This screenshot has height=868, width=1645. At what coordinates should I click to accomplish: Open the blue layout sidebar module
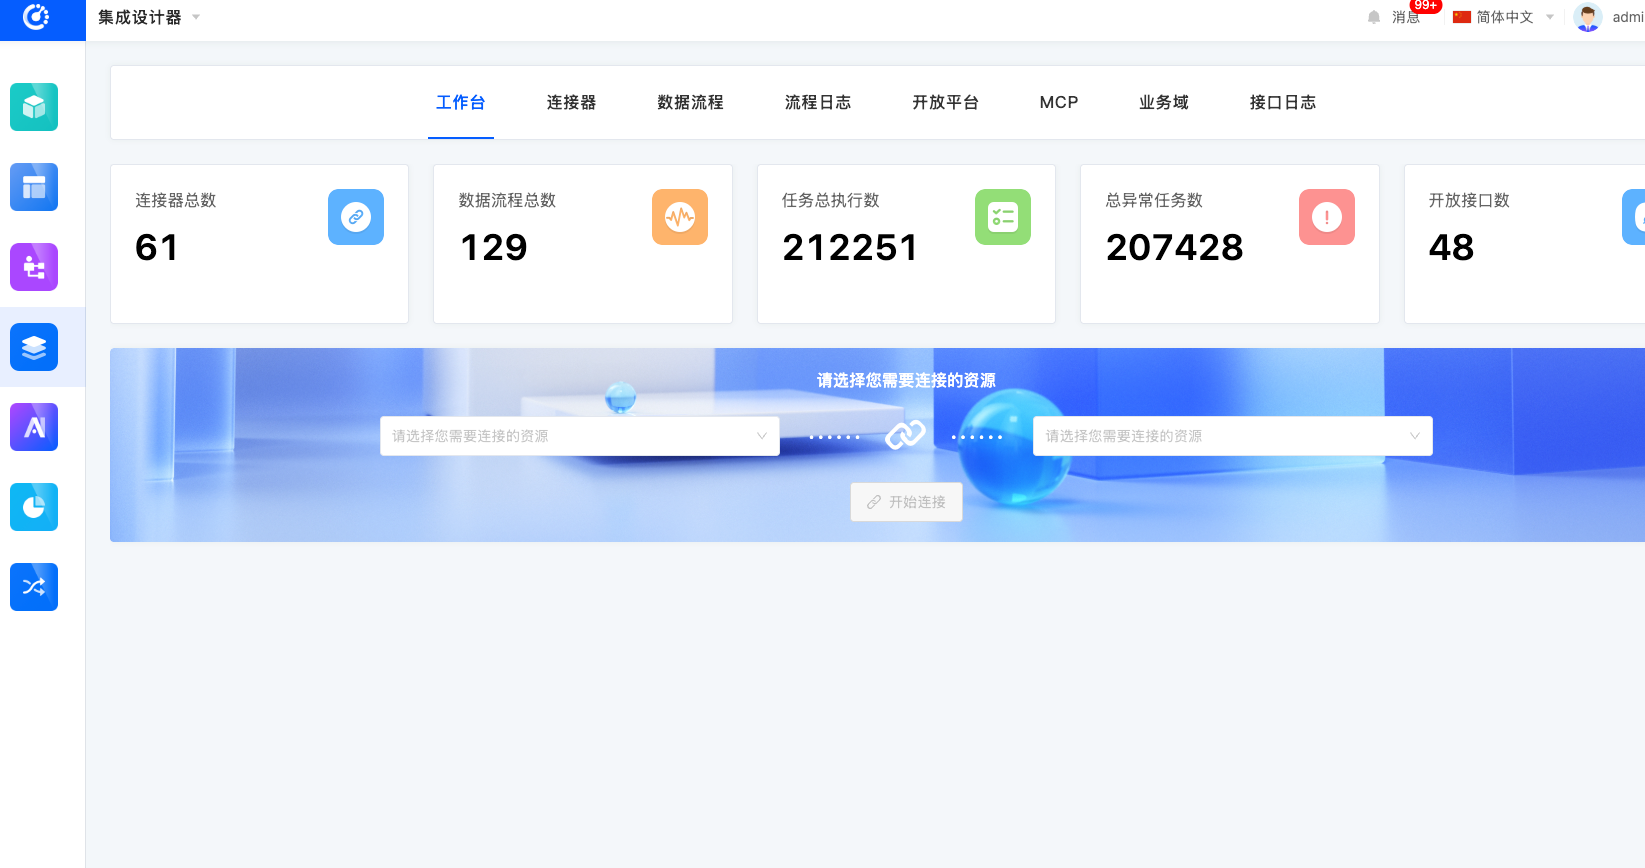coord(34,187)
